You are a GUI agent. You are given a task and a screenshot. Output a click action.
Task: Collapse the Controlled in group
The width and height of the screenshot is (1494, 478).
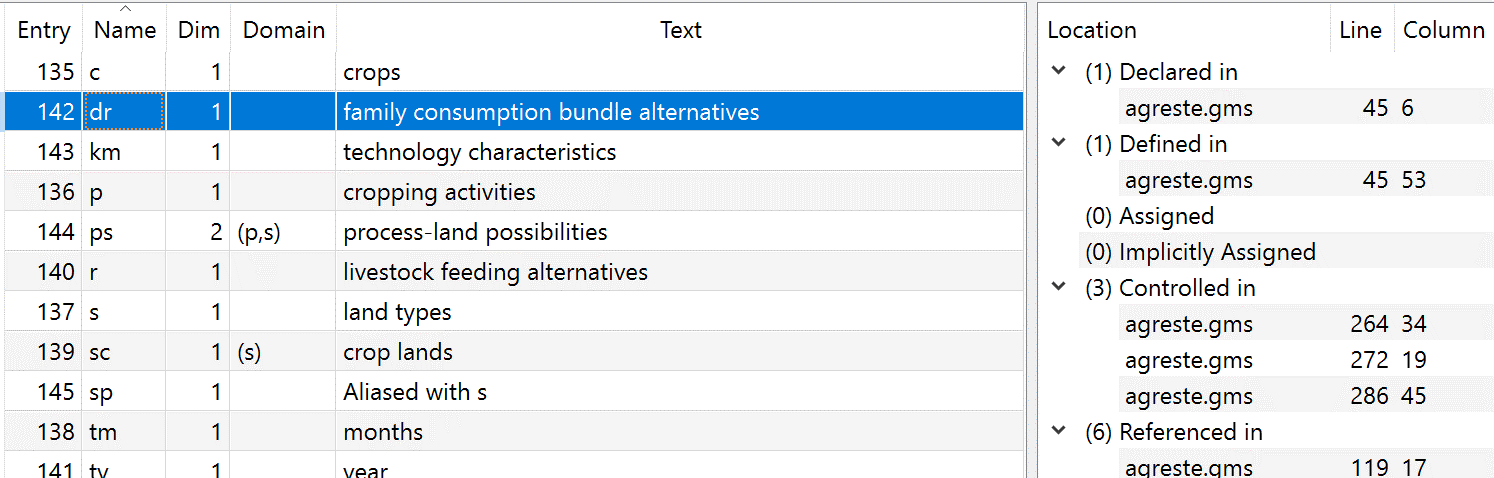pyautogui.click(x=1059, y=288)
